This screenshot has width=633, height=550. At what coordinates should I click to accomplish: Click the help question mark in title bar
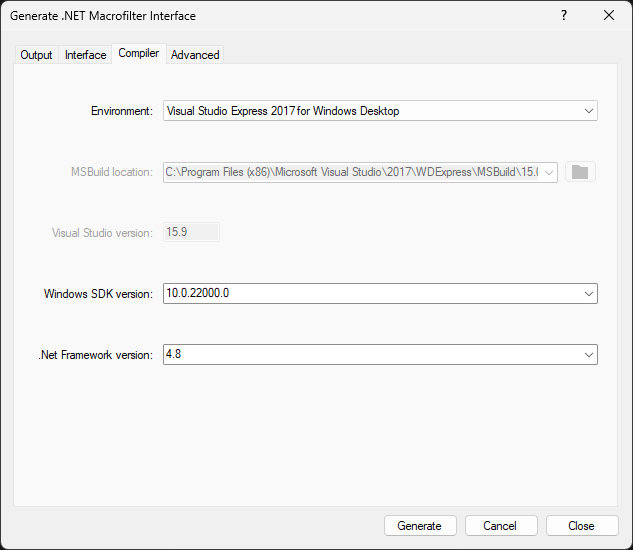[x=564, y=16]
